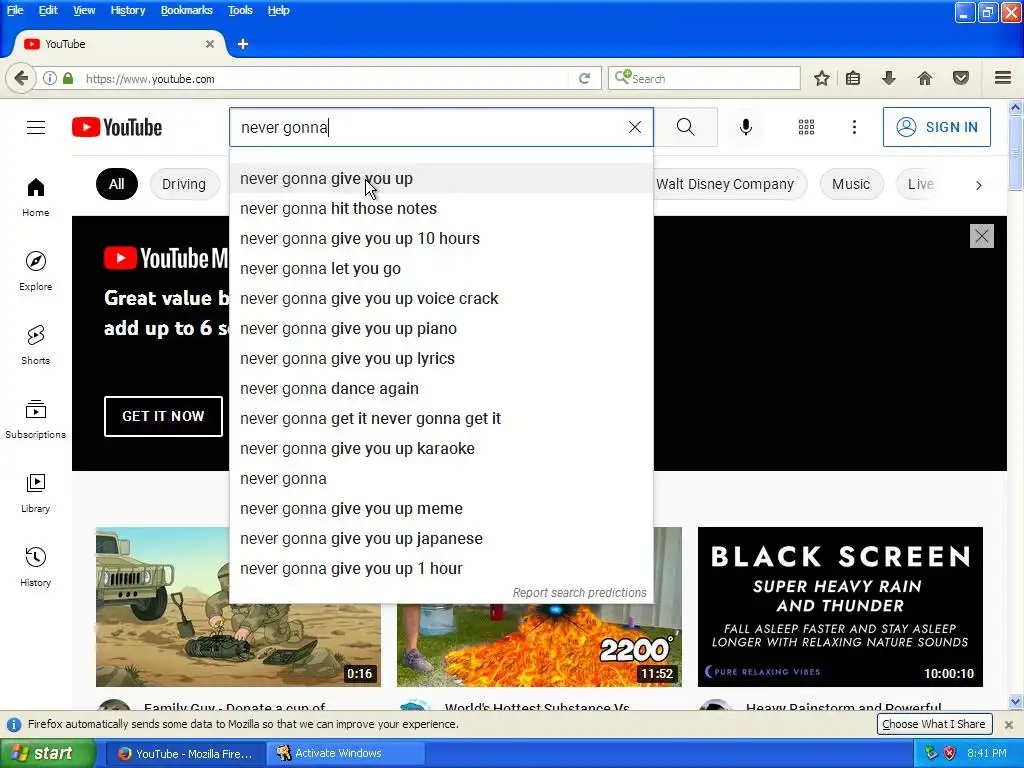Screen dimensions: 1024x768
Task: Choose 'never gonna give you up karaoke'
Action: [x=441, y=449]
